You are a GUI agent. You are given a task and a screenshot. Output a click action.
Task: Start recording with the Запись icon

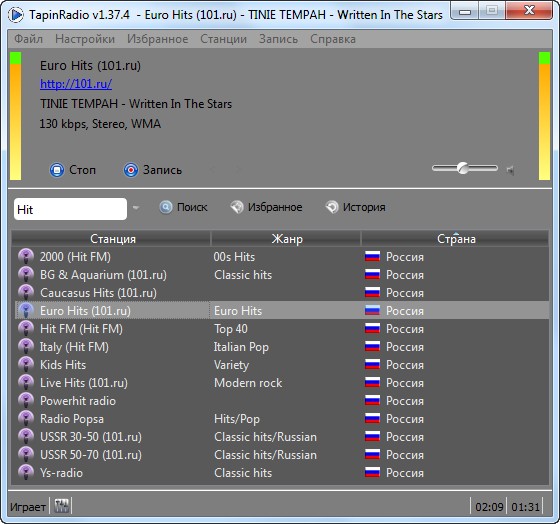coord(131,170)
